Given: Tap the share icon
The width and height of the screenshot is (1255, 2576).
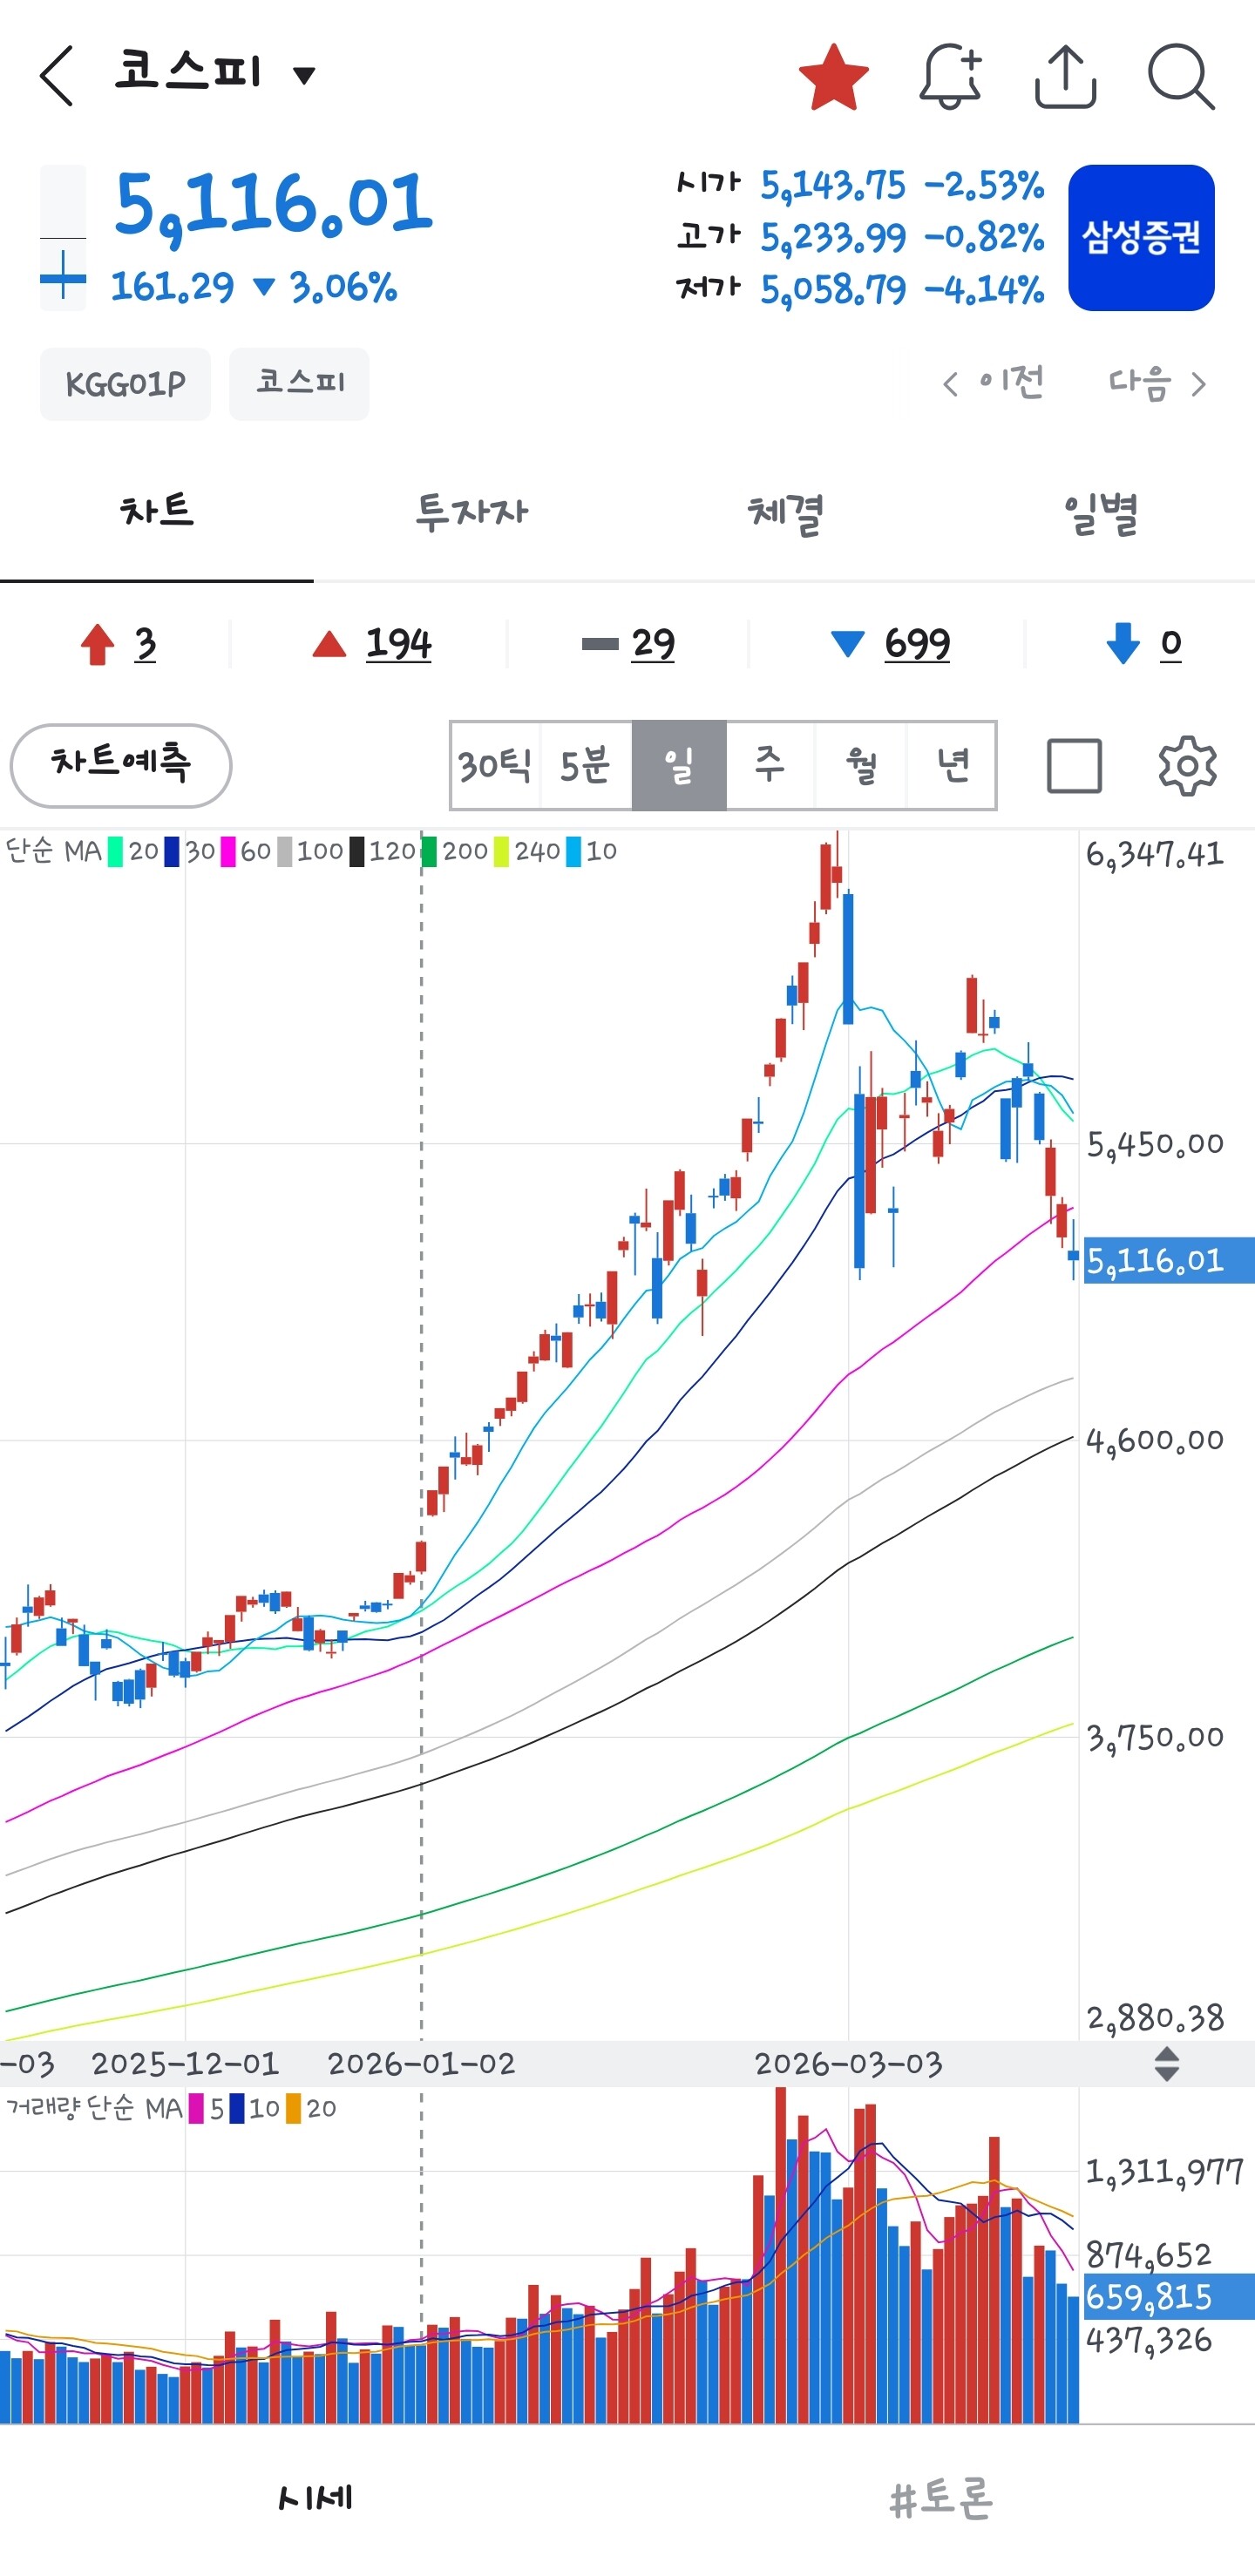Looking at the screenshot, I should coord(1065,77).
